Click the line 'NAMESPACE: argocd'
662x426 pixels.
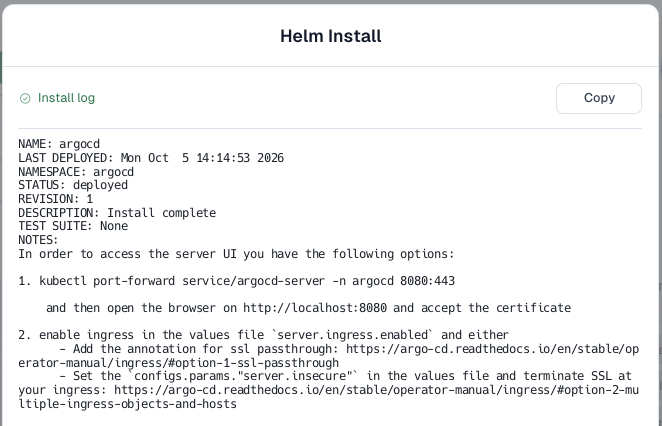point(76,172)
